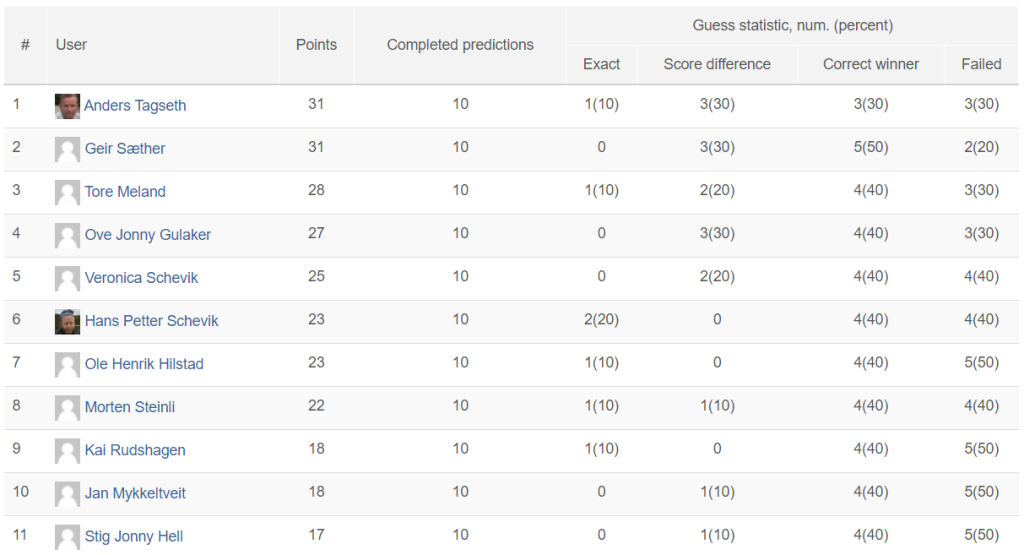Click Ove Jonny Gulaker's avatar icon
Image resolution: width=1024 pixels, height=555 pixels.
point(67,235)
